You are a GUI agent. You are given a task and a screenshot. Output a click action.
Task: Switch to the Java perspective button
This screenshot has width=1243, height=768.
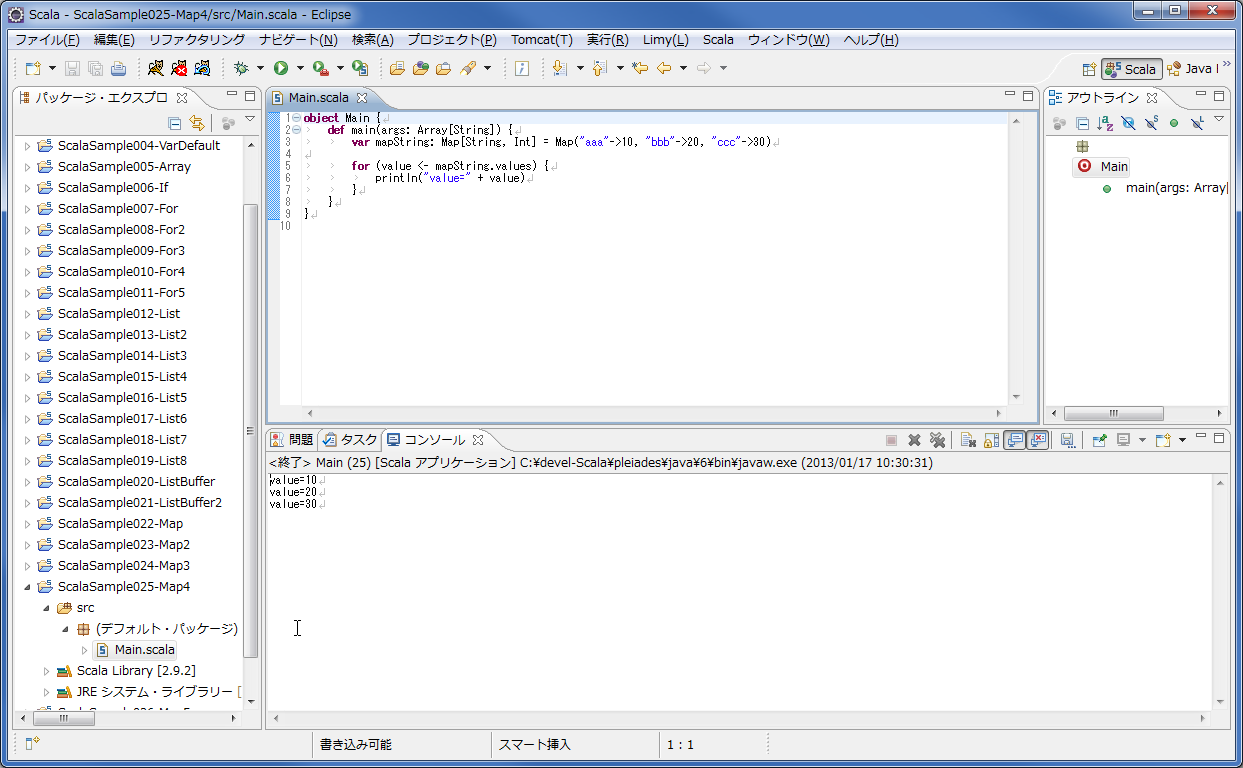pyautogui.click(x=1199, y=69)
